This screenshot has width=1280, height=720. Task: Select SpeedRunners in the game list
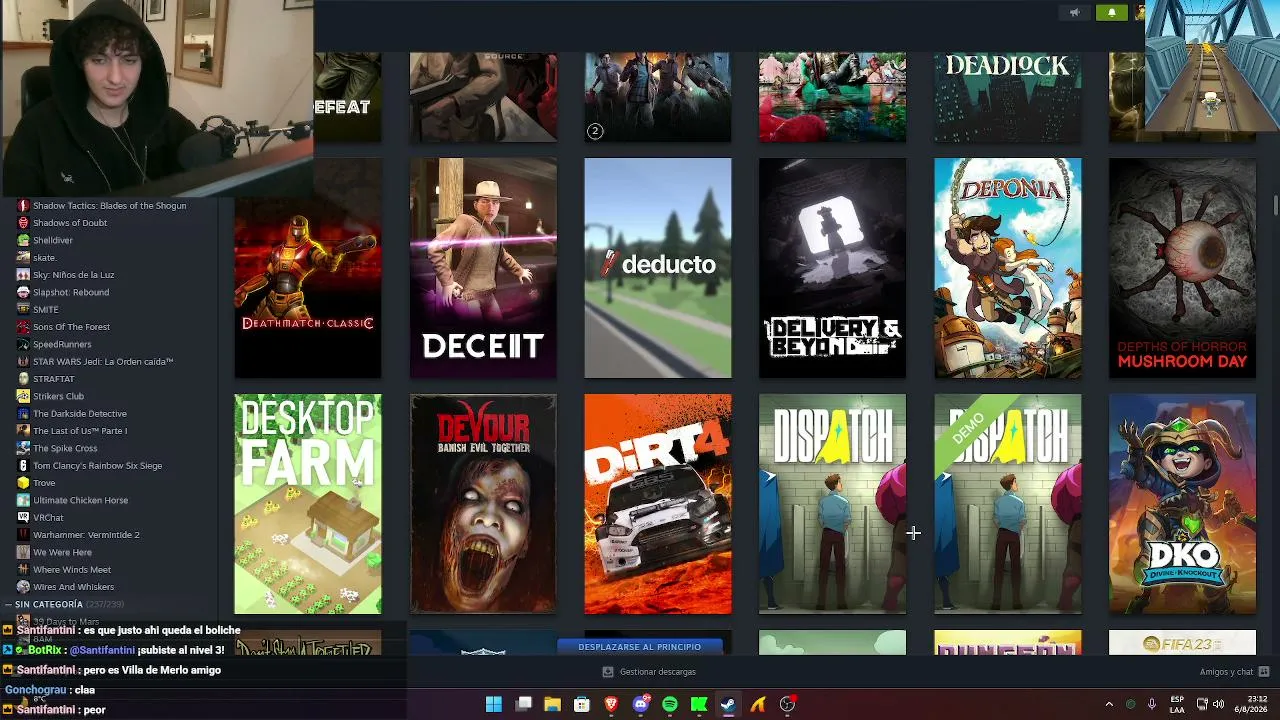[x=62, y=344]
